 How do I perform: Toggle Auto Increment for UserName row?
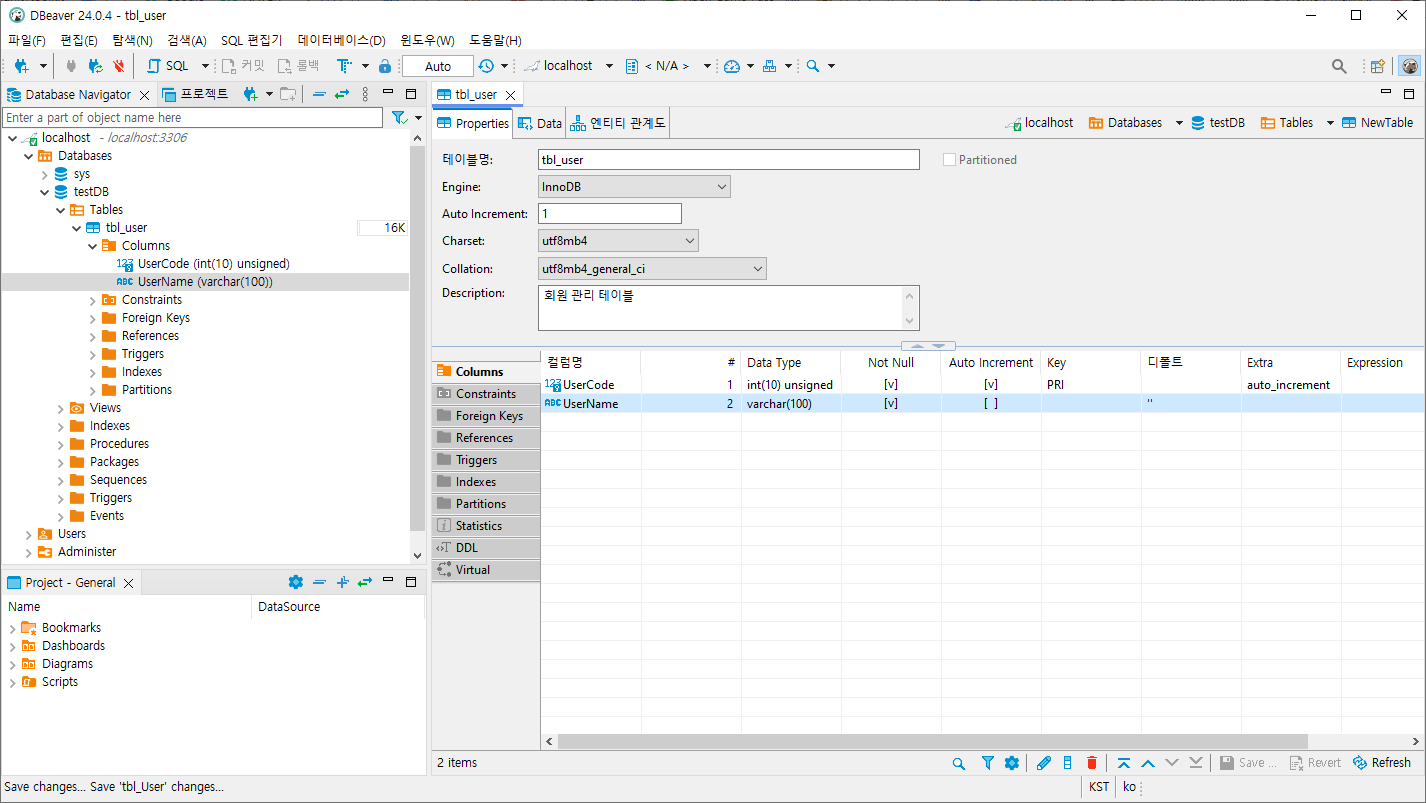(x=991, y=404)
